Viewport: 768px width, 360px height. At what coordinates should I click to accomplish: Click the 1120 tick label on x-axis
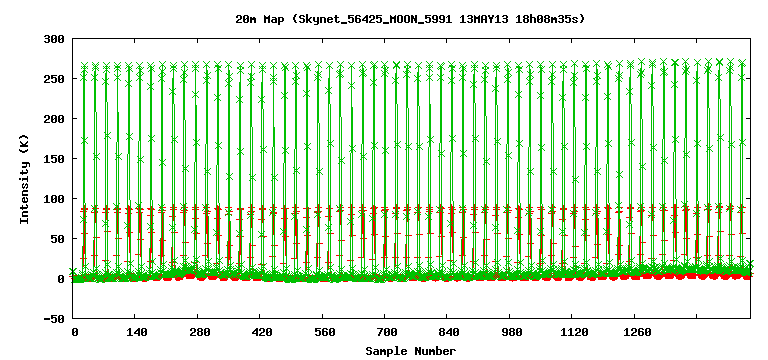(574, 332)
